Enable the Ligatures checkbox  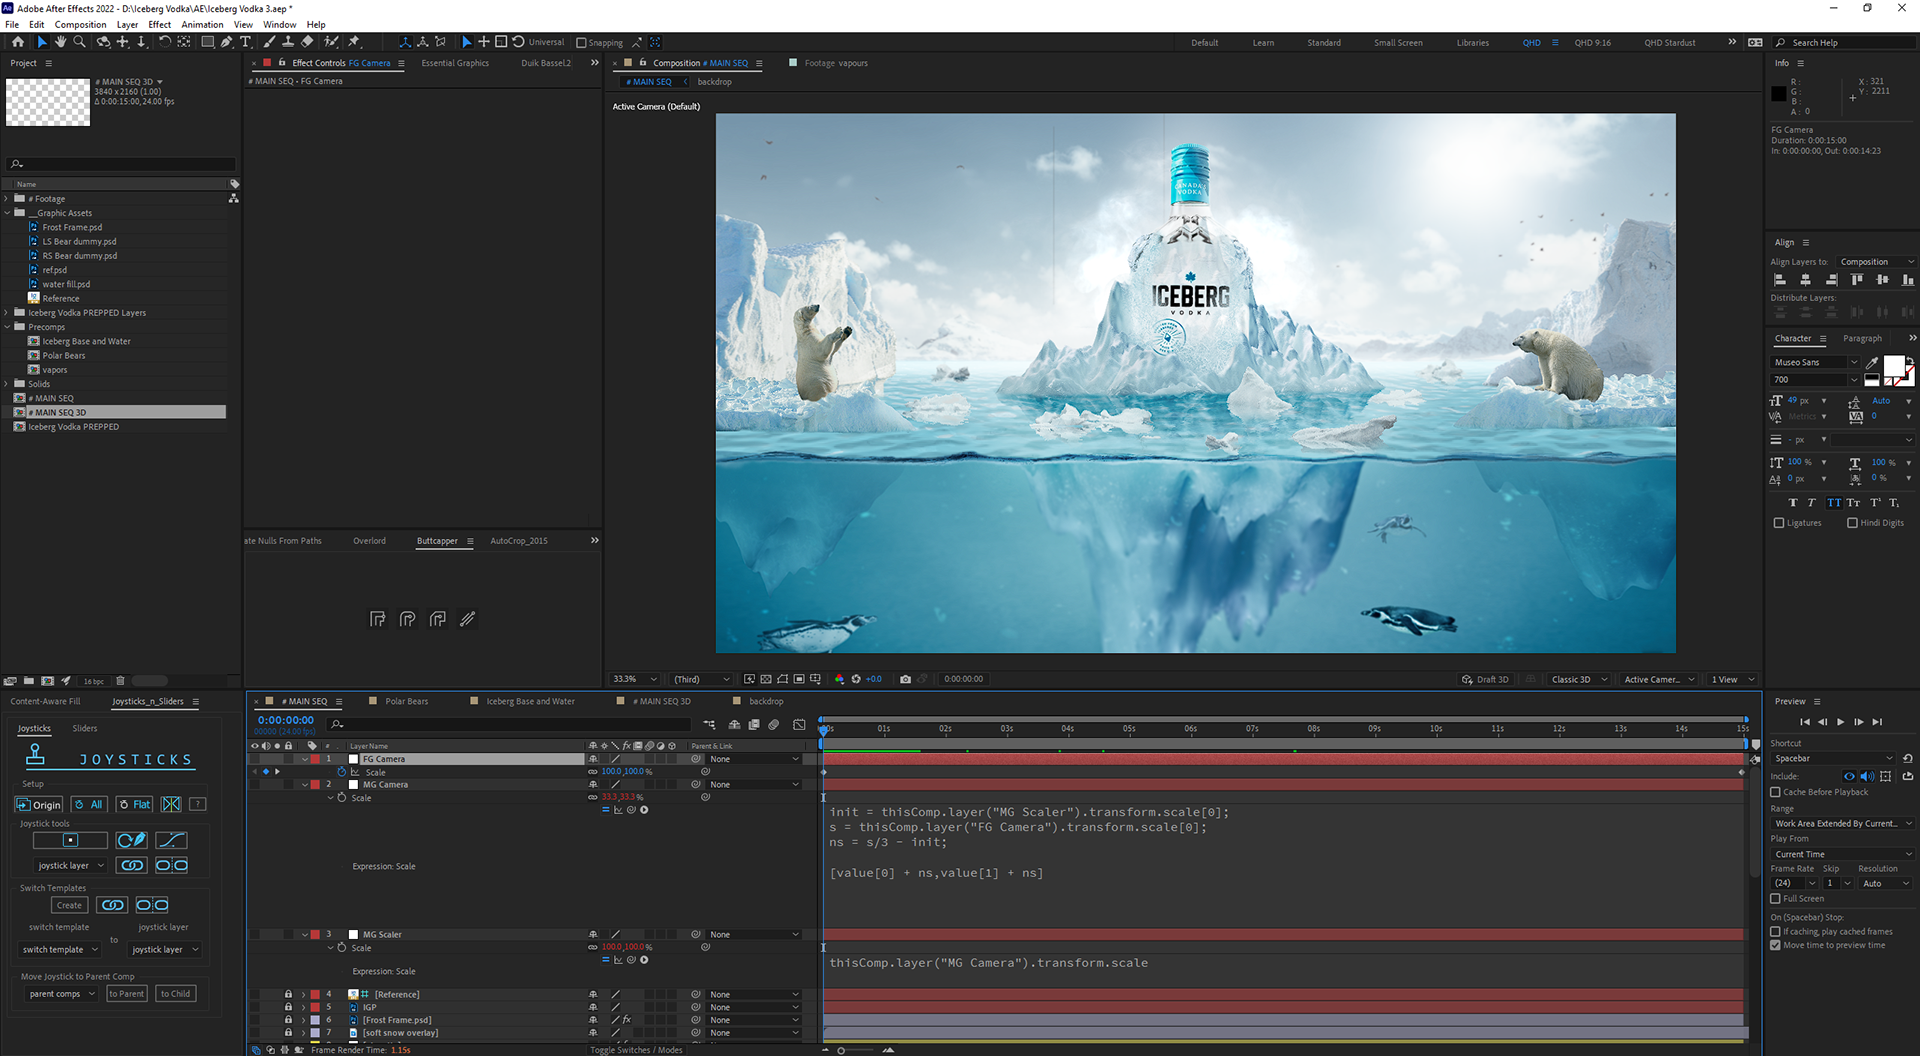1779,523
